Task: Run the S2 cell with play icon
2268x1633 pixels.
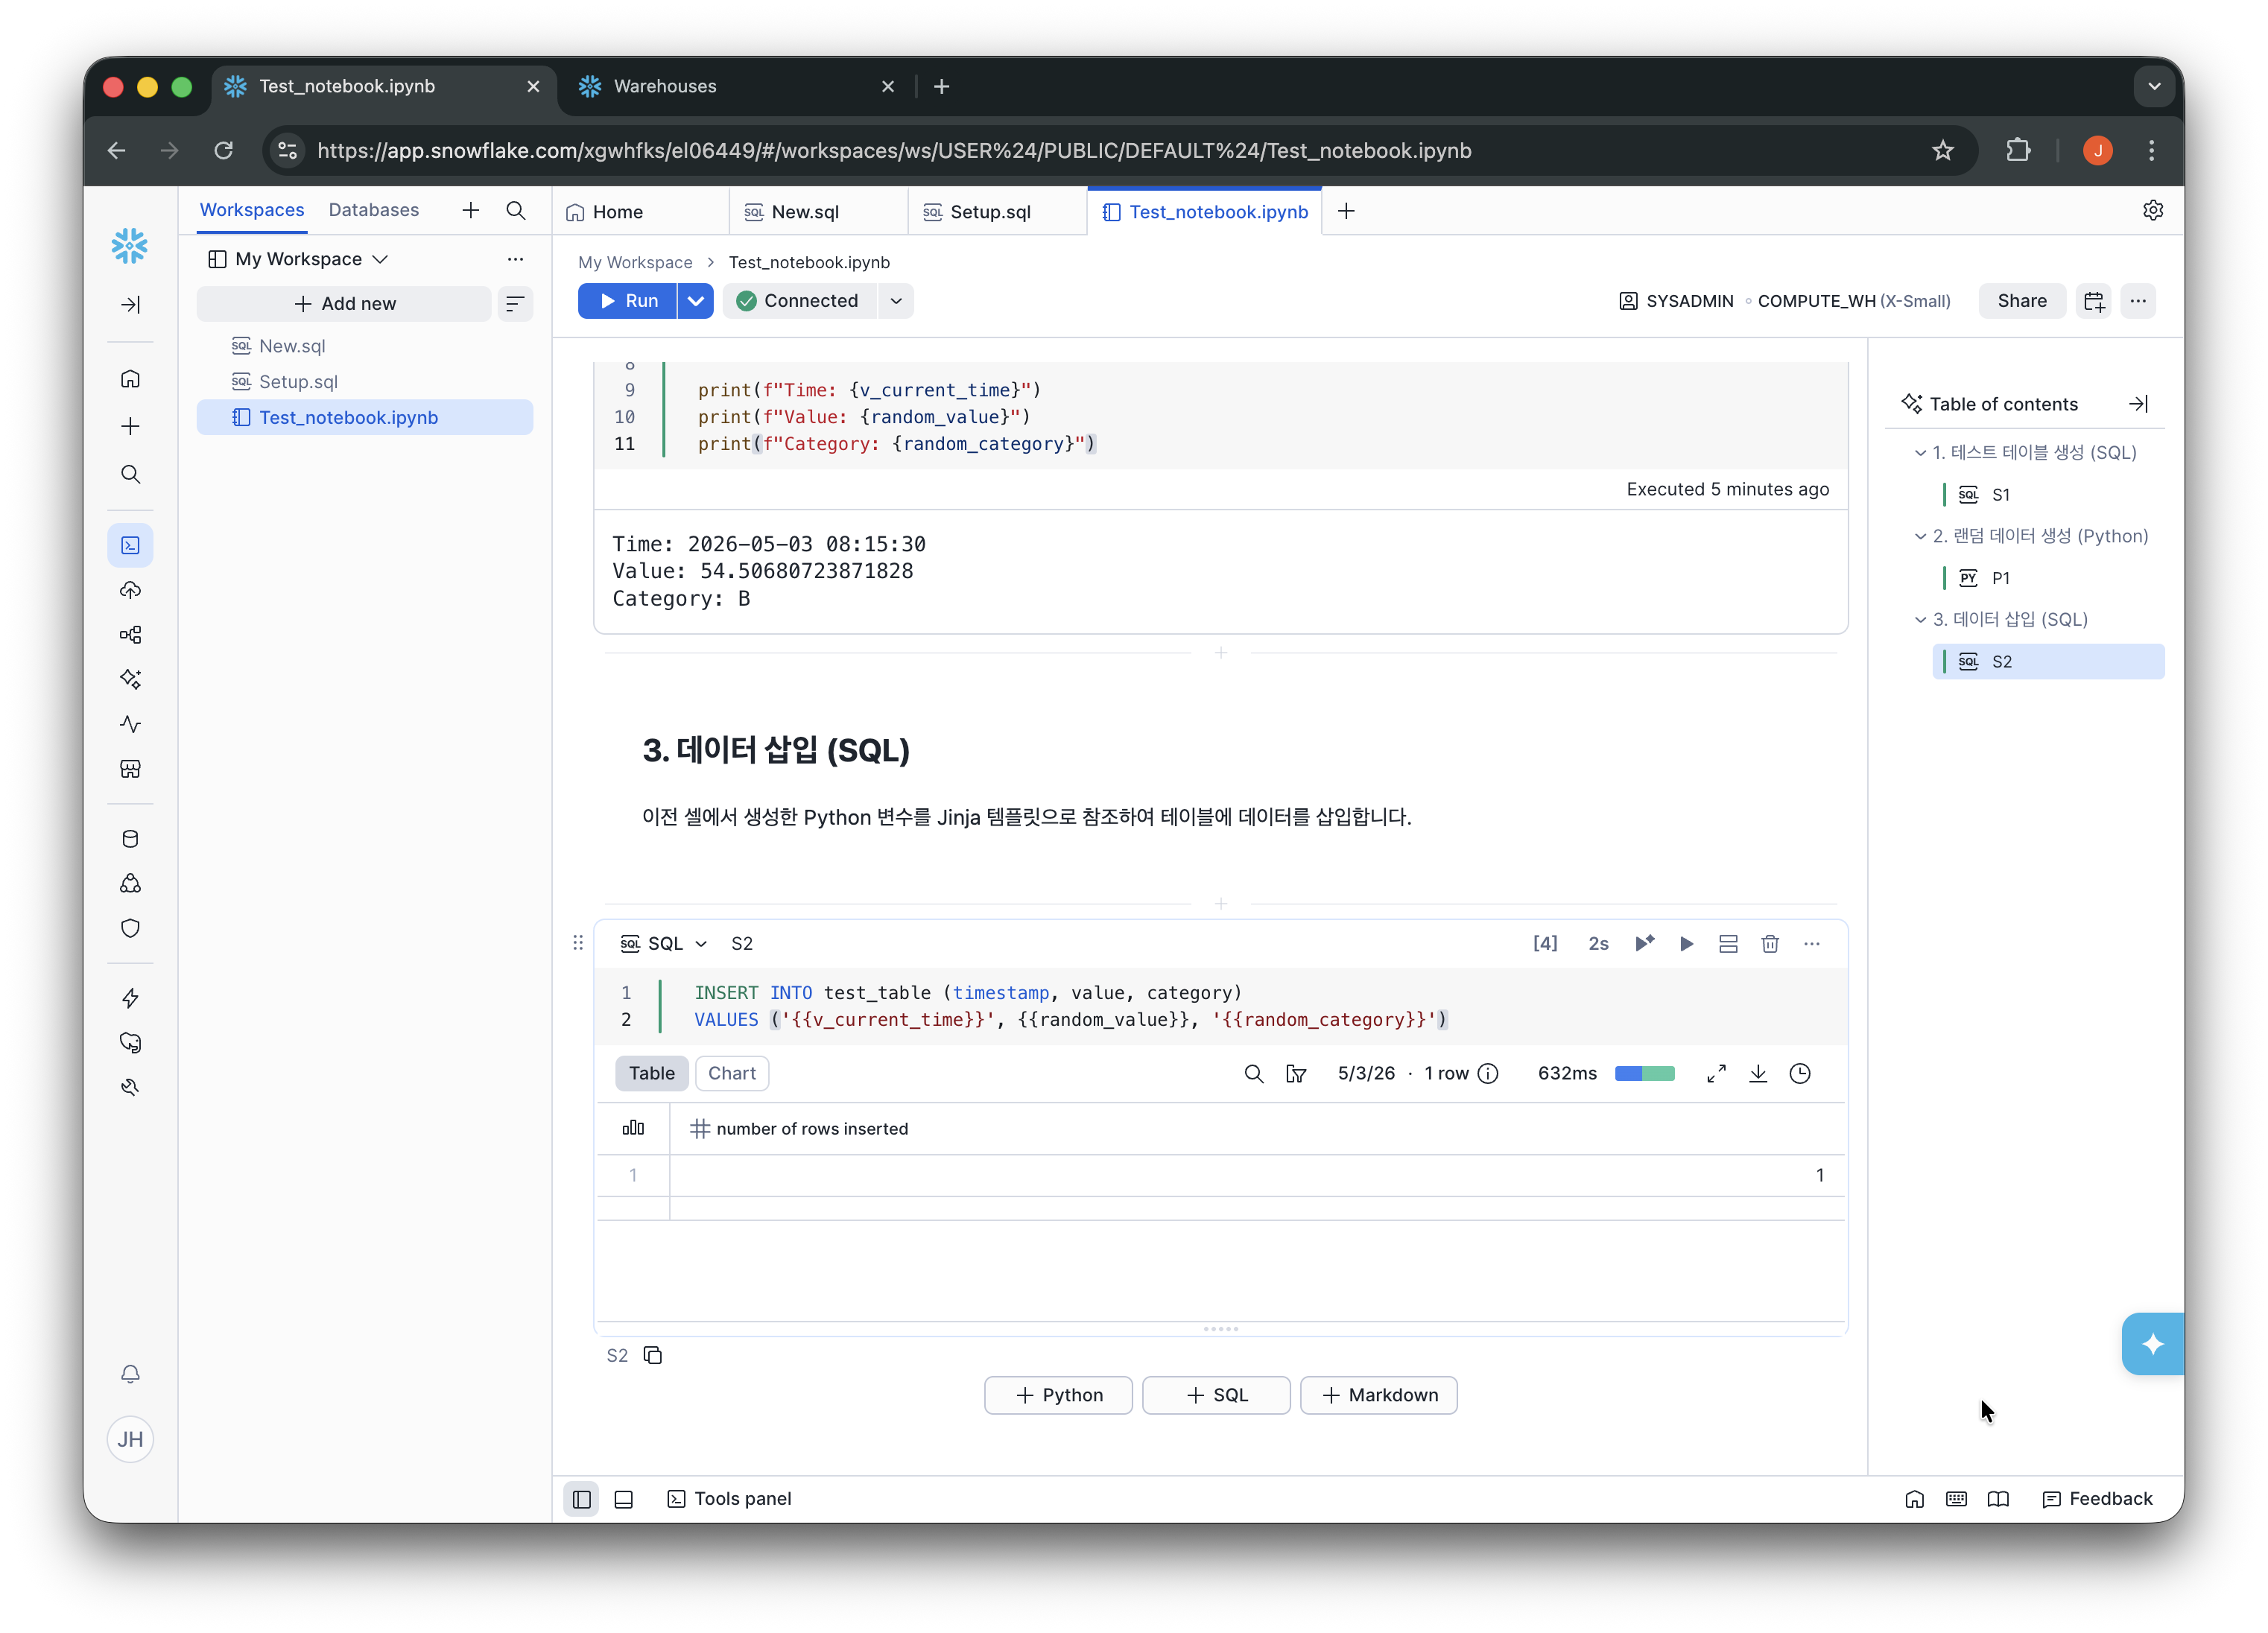Action: click(1686, 943)
